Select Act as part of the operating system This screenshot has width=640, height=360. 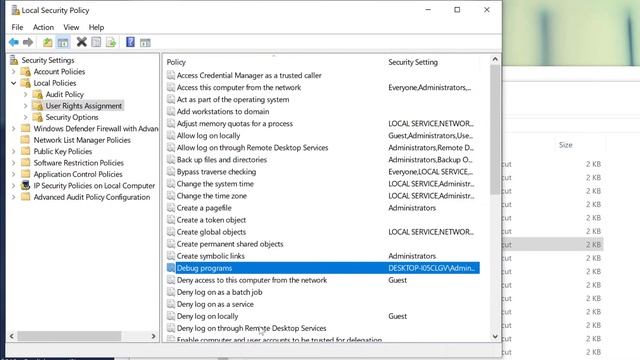(x=233, y=100)
